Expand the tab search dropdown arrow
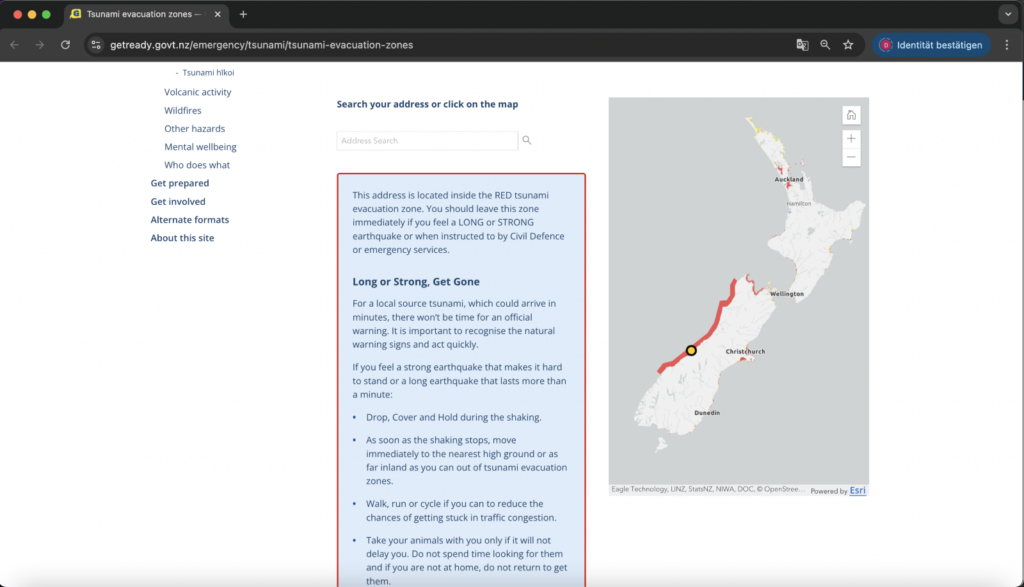1024x587 pixels. click(1006, 14)
